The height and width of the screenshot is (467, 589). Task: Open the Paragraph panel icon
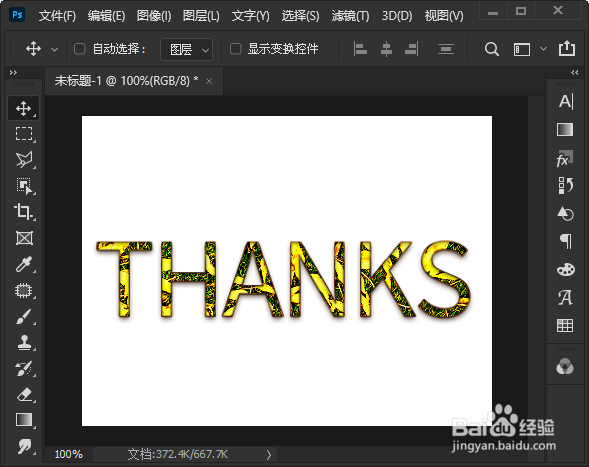(x=565, y=241)
